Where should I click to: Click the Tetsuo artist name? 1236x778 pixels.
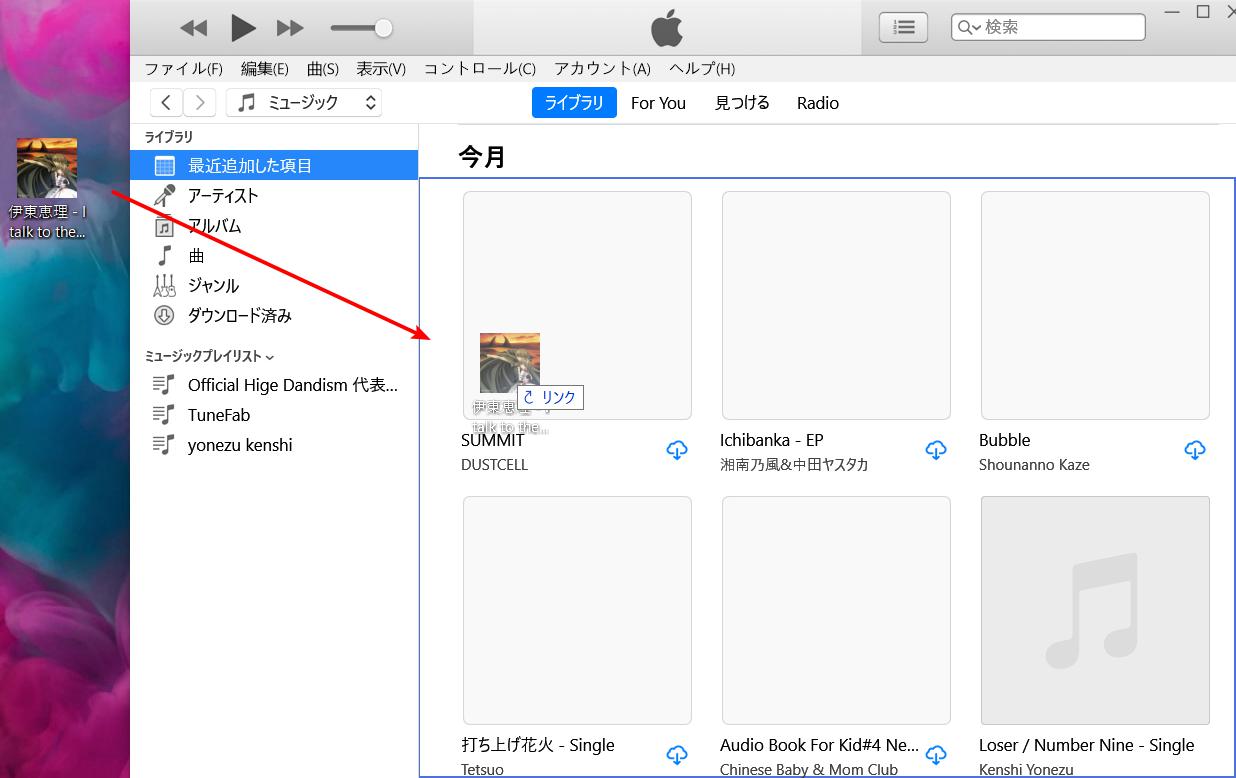coord(482,770)
